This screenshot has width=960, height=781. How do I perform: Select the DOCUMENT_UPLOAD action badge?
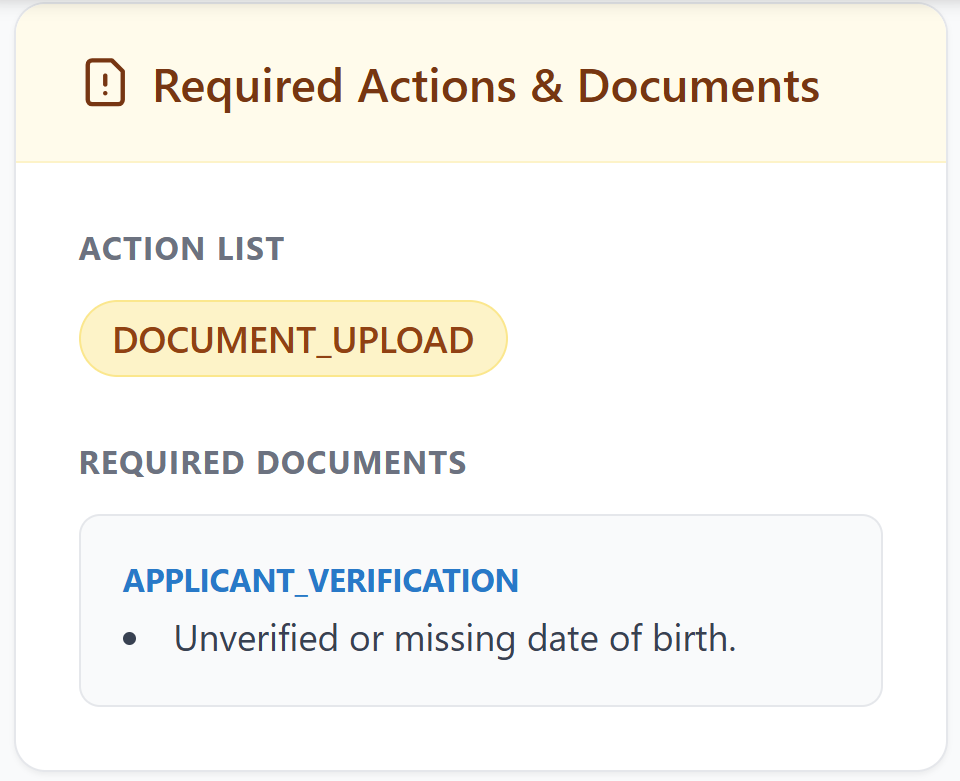pos(293,340)
